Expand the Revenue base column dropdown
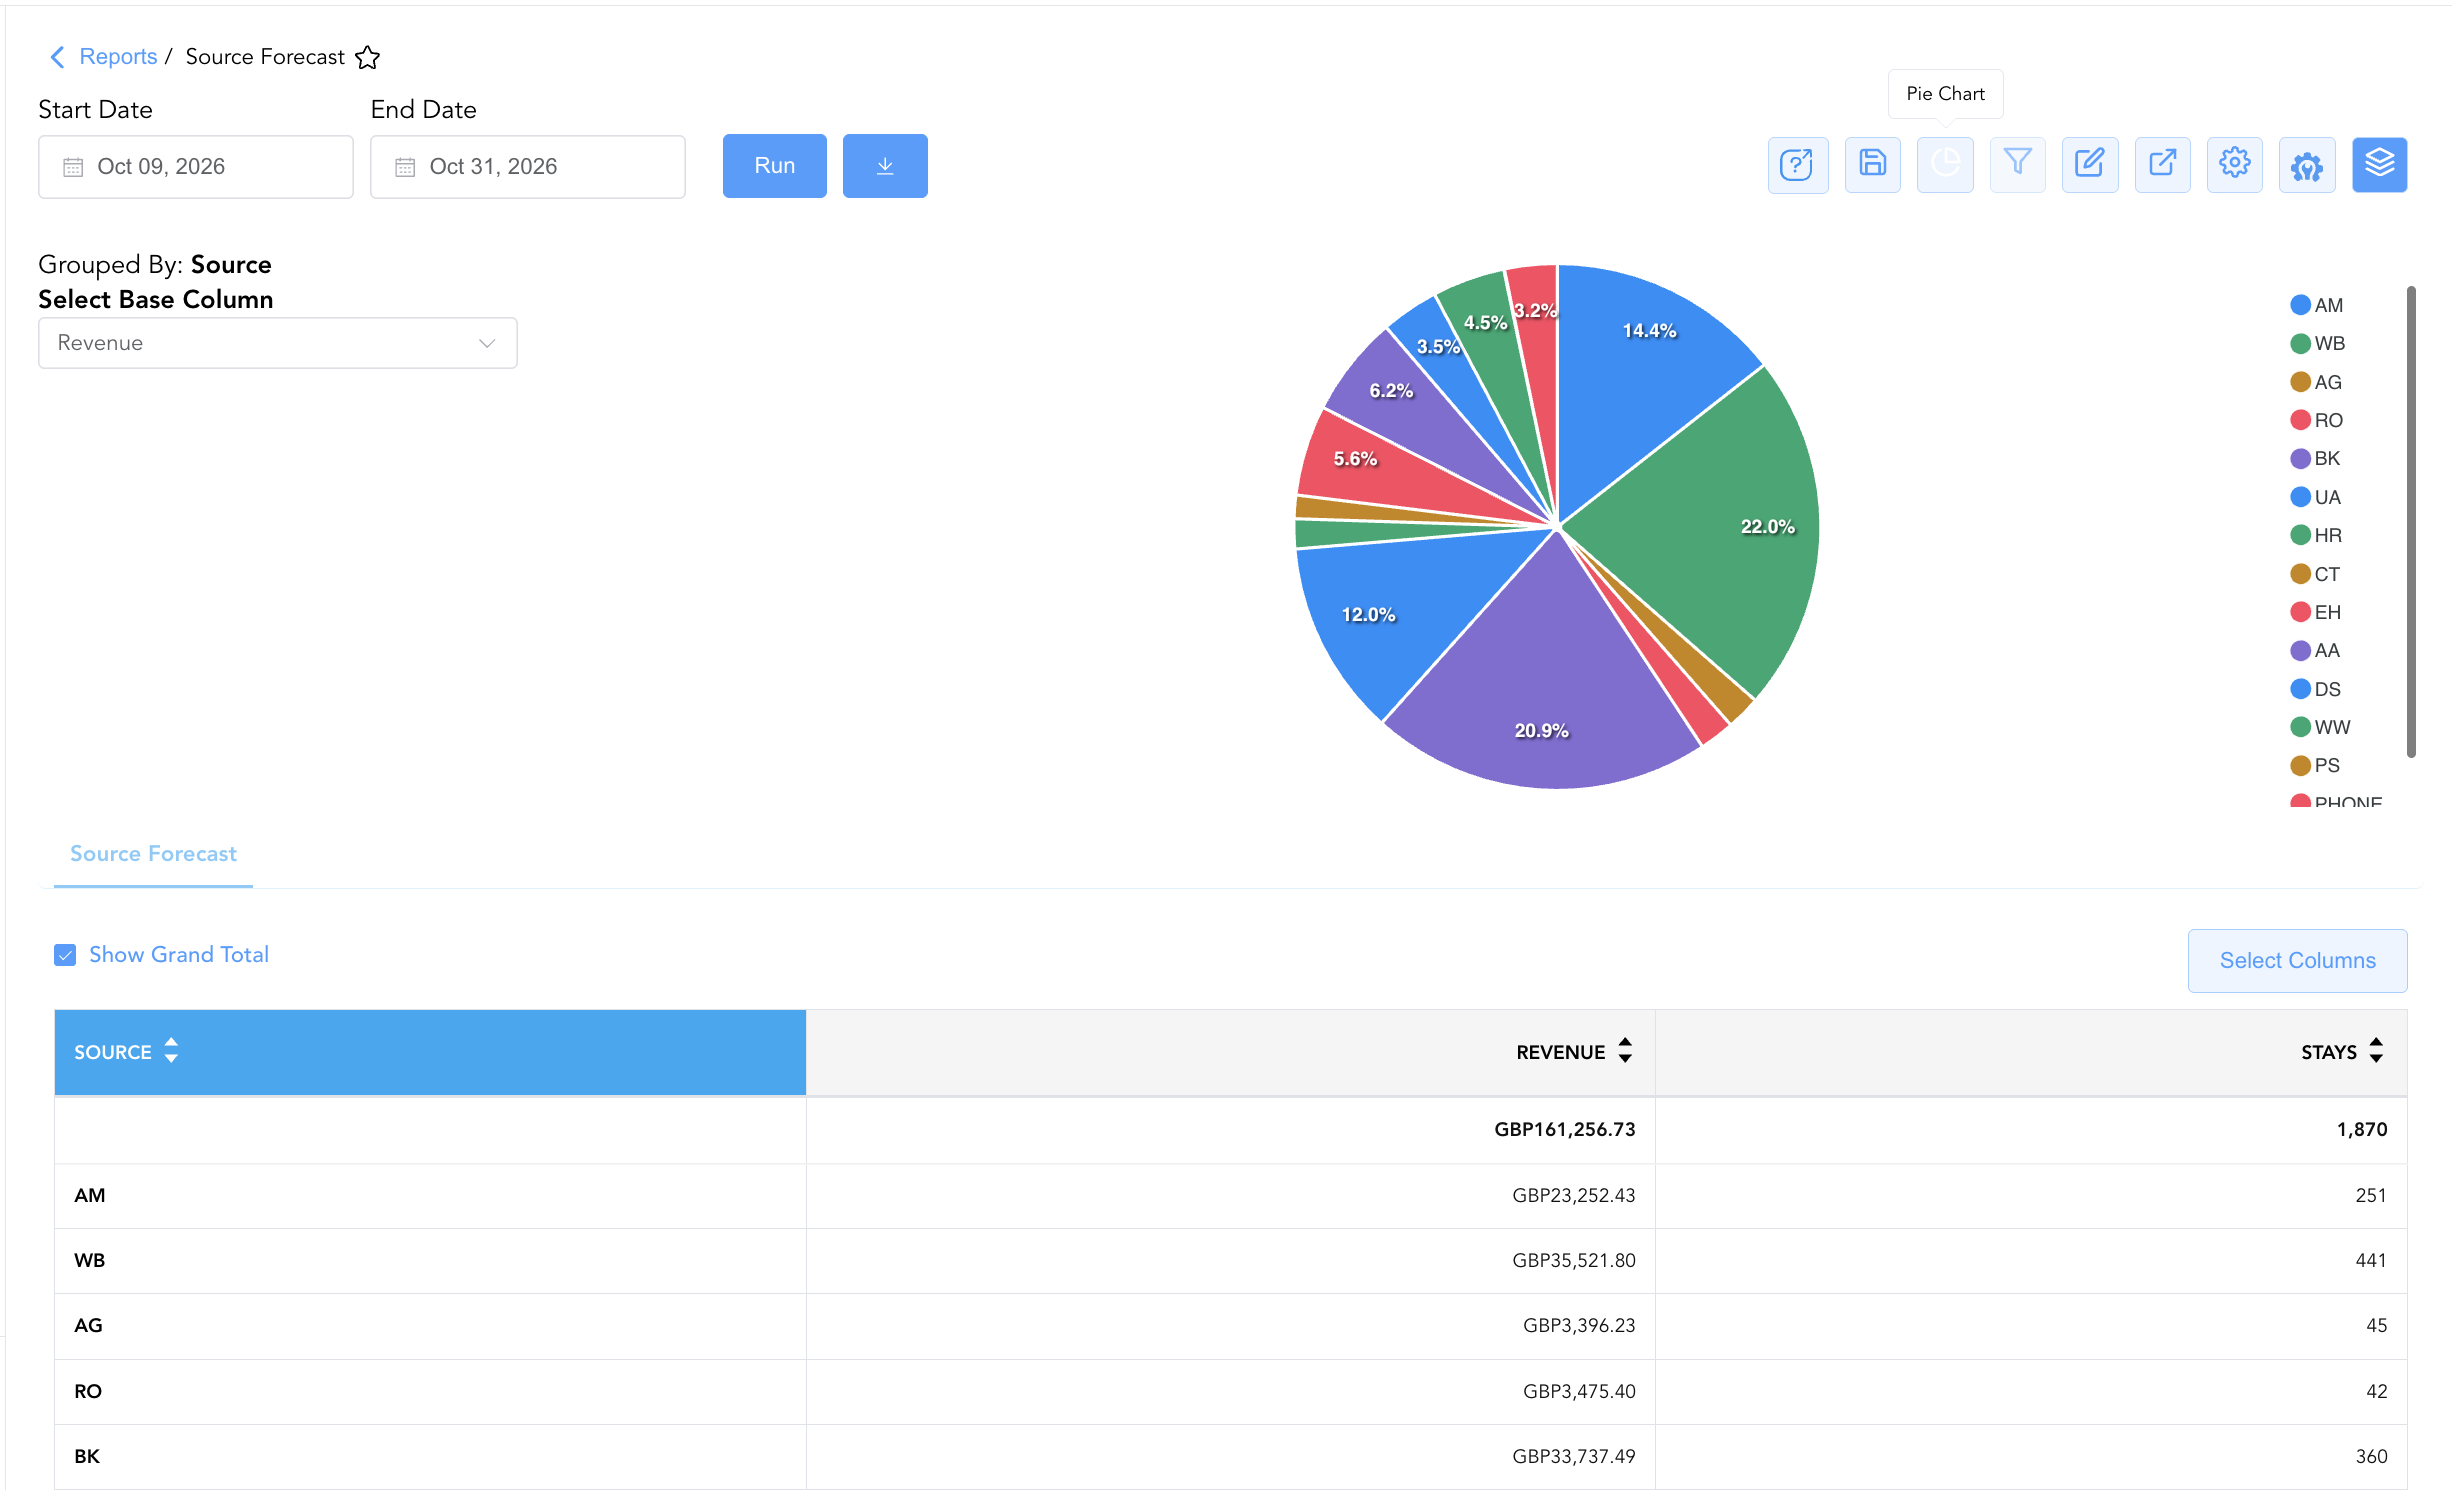The height and width of the screenshot is (1490, 2452). click(277, 343)
